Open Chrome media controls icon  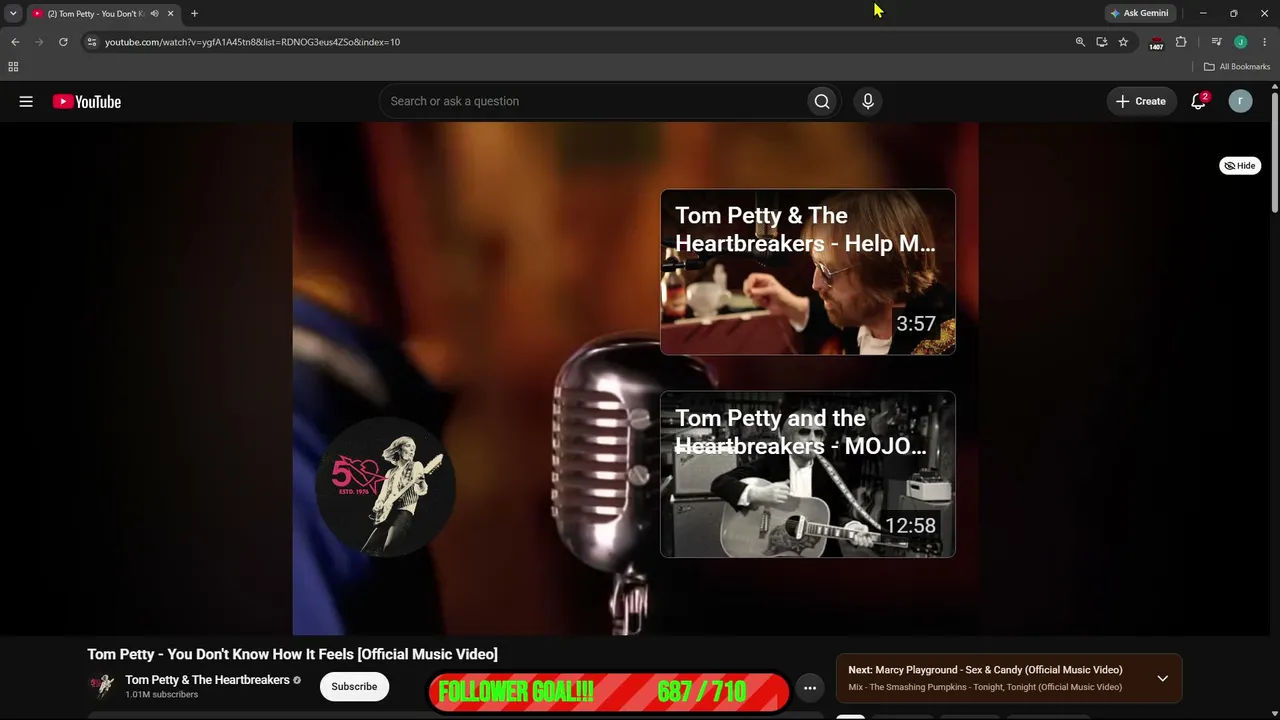[1216, 42]
